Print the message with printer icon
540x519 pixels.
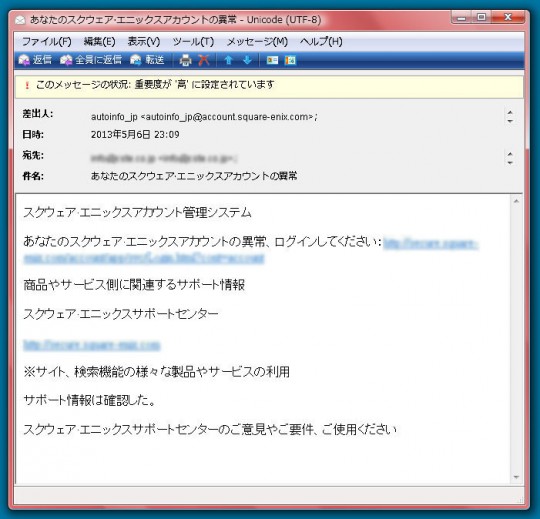[185, 60]
